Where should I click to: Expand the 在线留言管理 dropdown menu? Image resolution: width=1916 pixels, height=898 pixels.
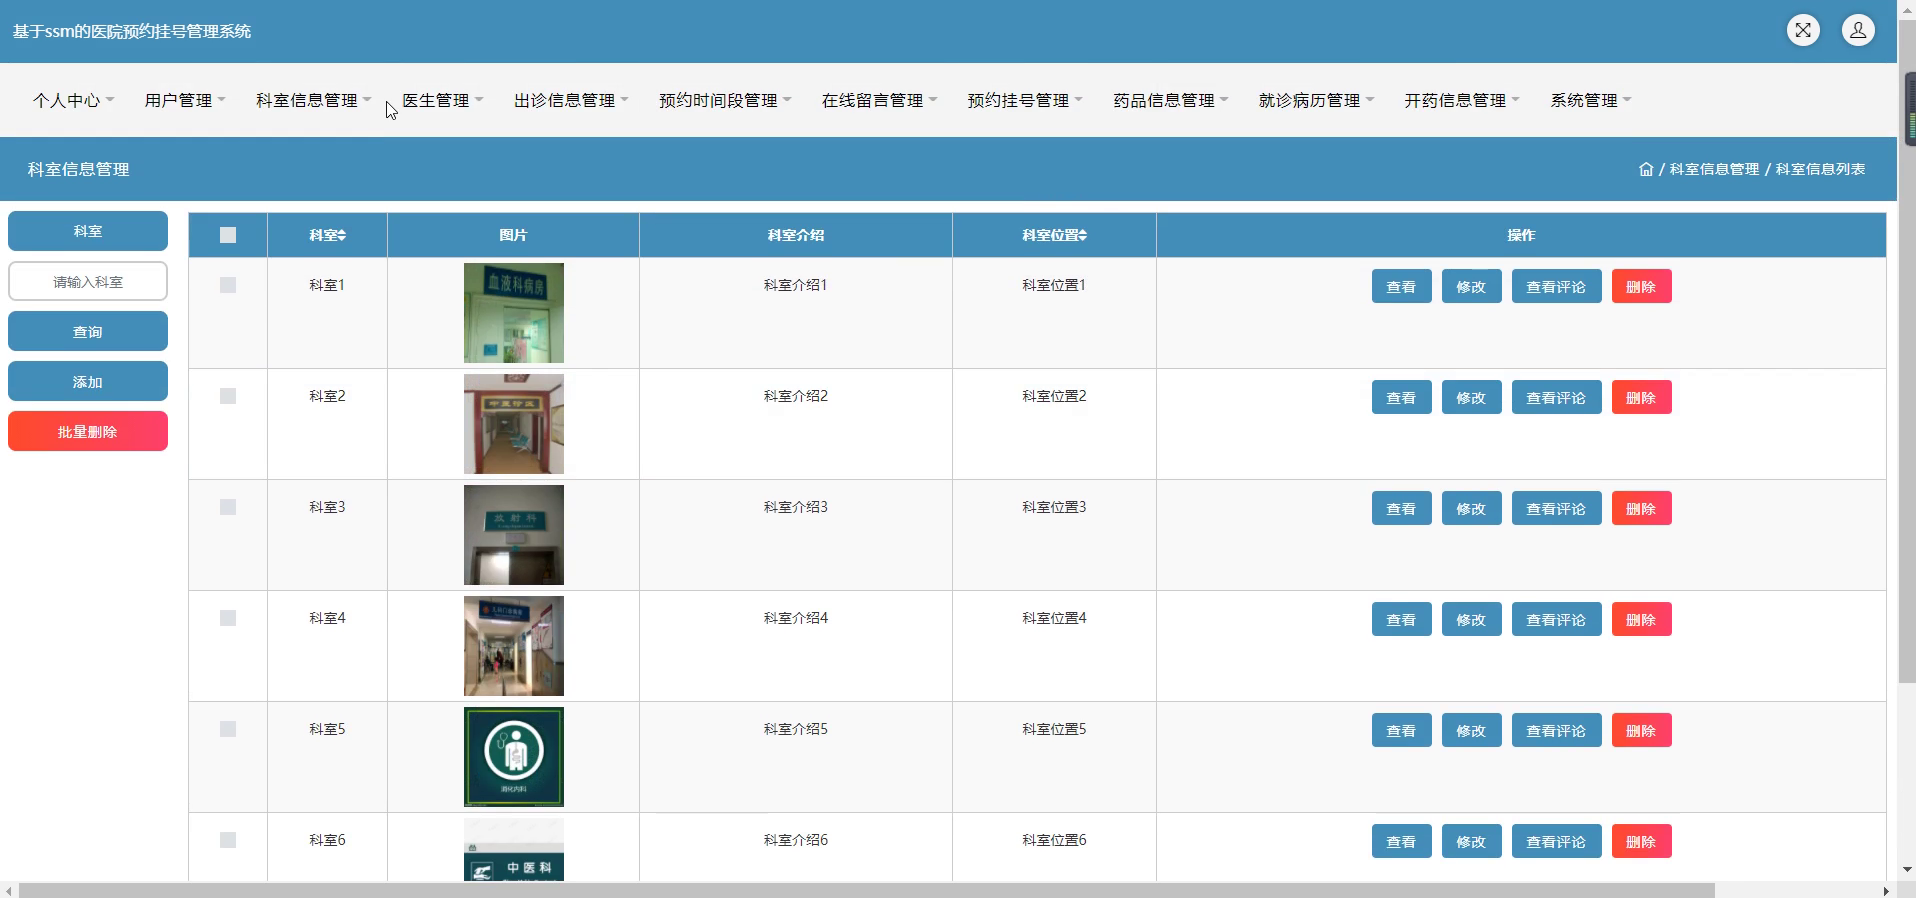[x=879, y=100]
